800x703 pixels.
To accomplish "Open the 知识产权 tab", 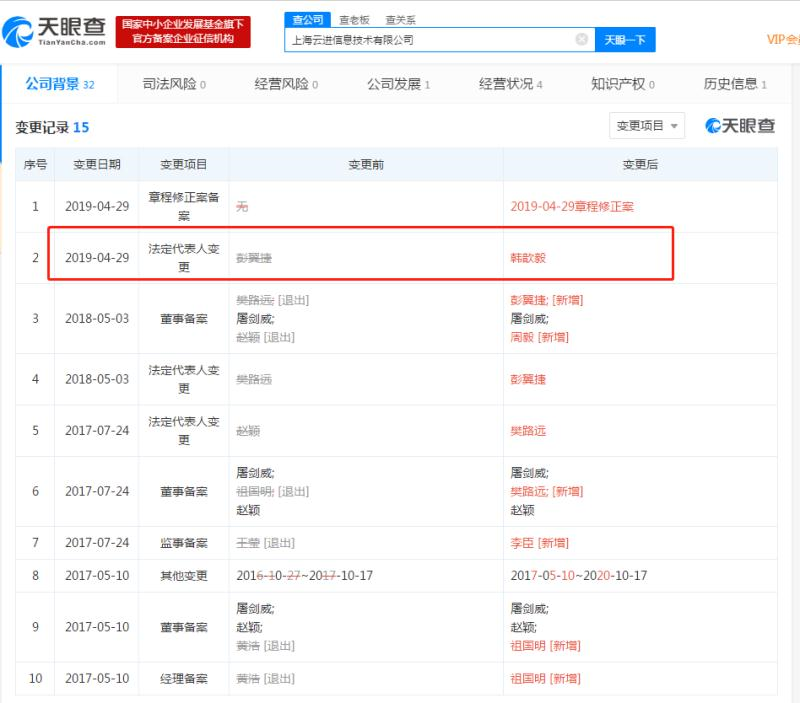I will coord(622,84).
